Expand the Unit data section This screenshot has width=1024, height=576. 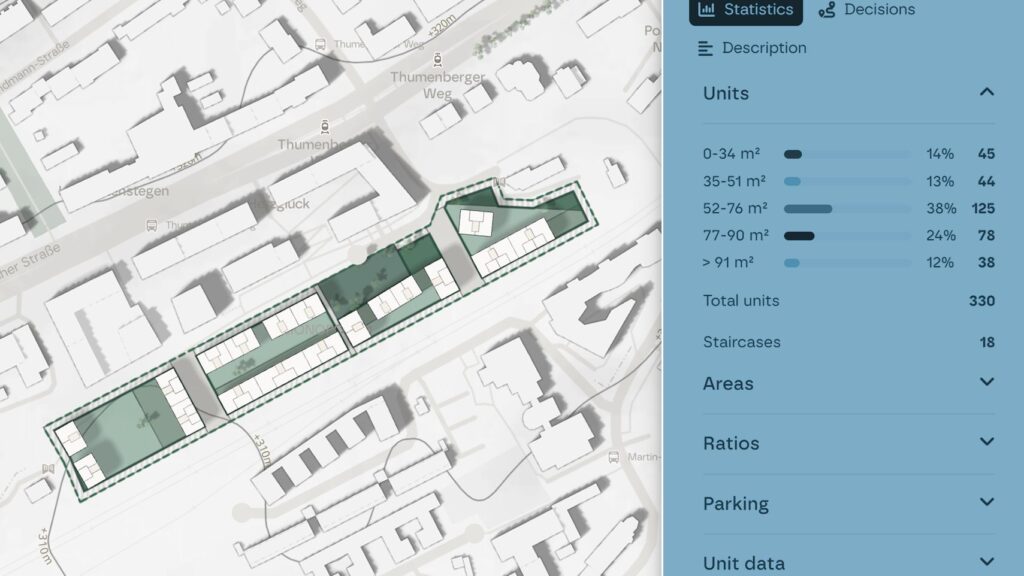986,562
